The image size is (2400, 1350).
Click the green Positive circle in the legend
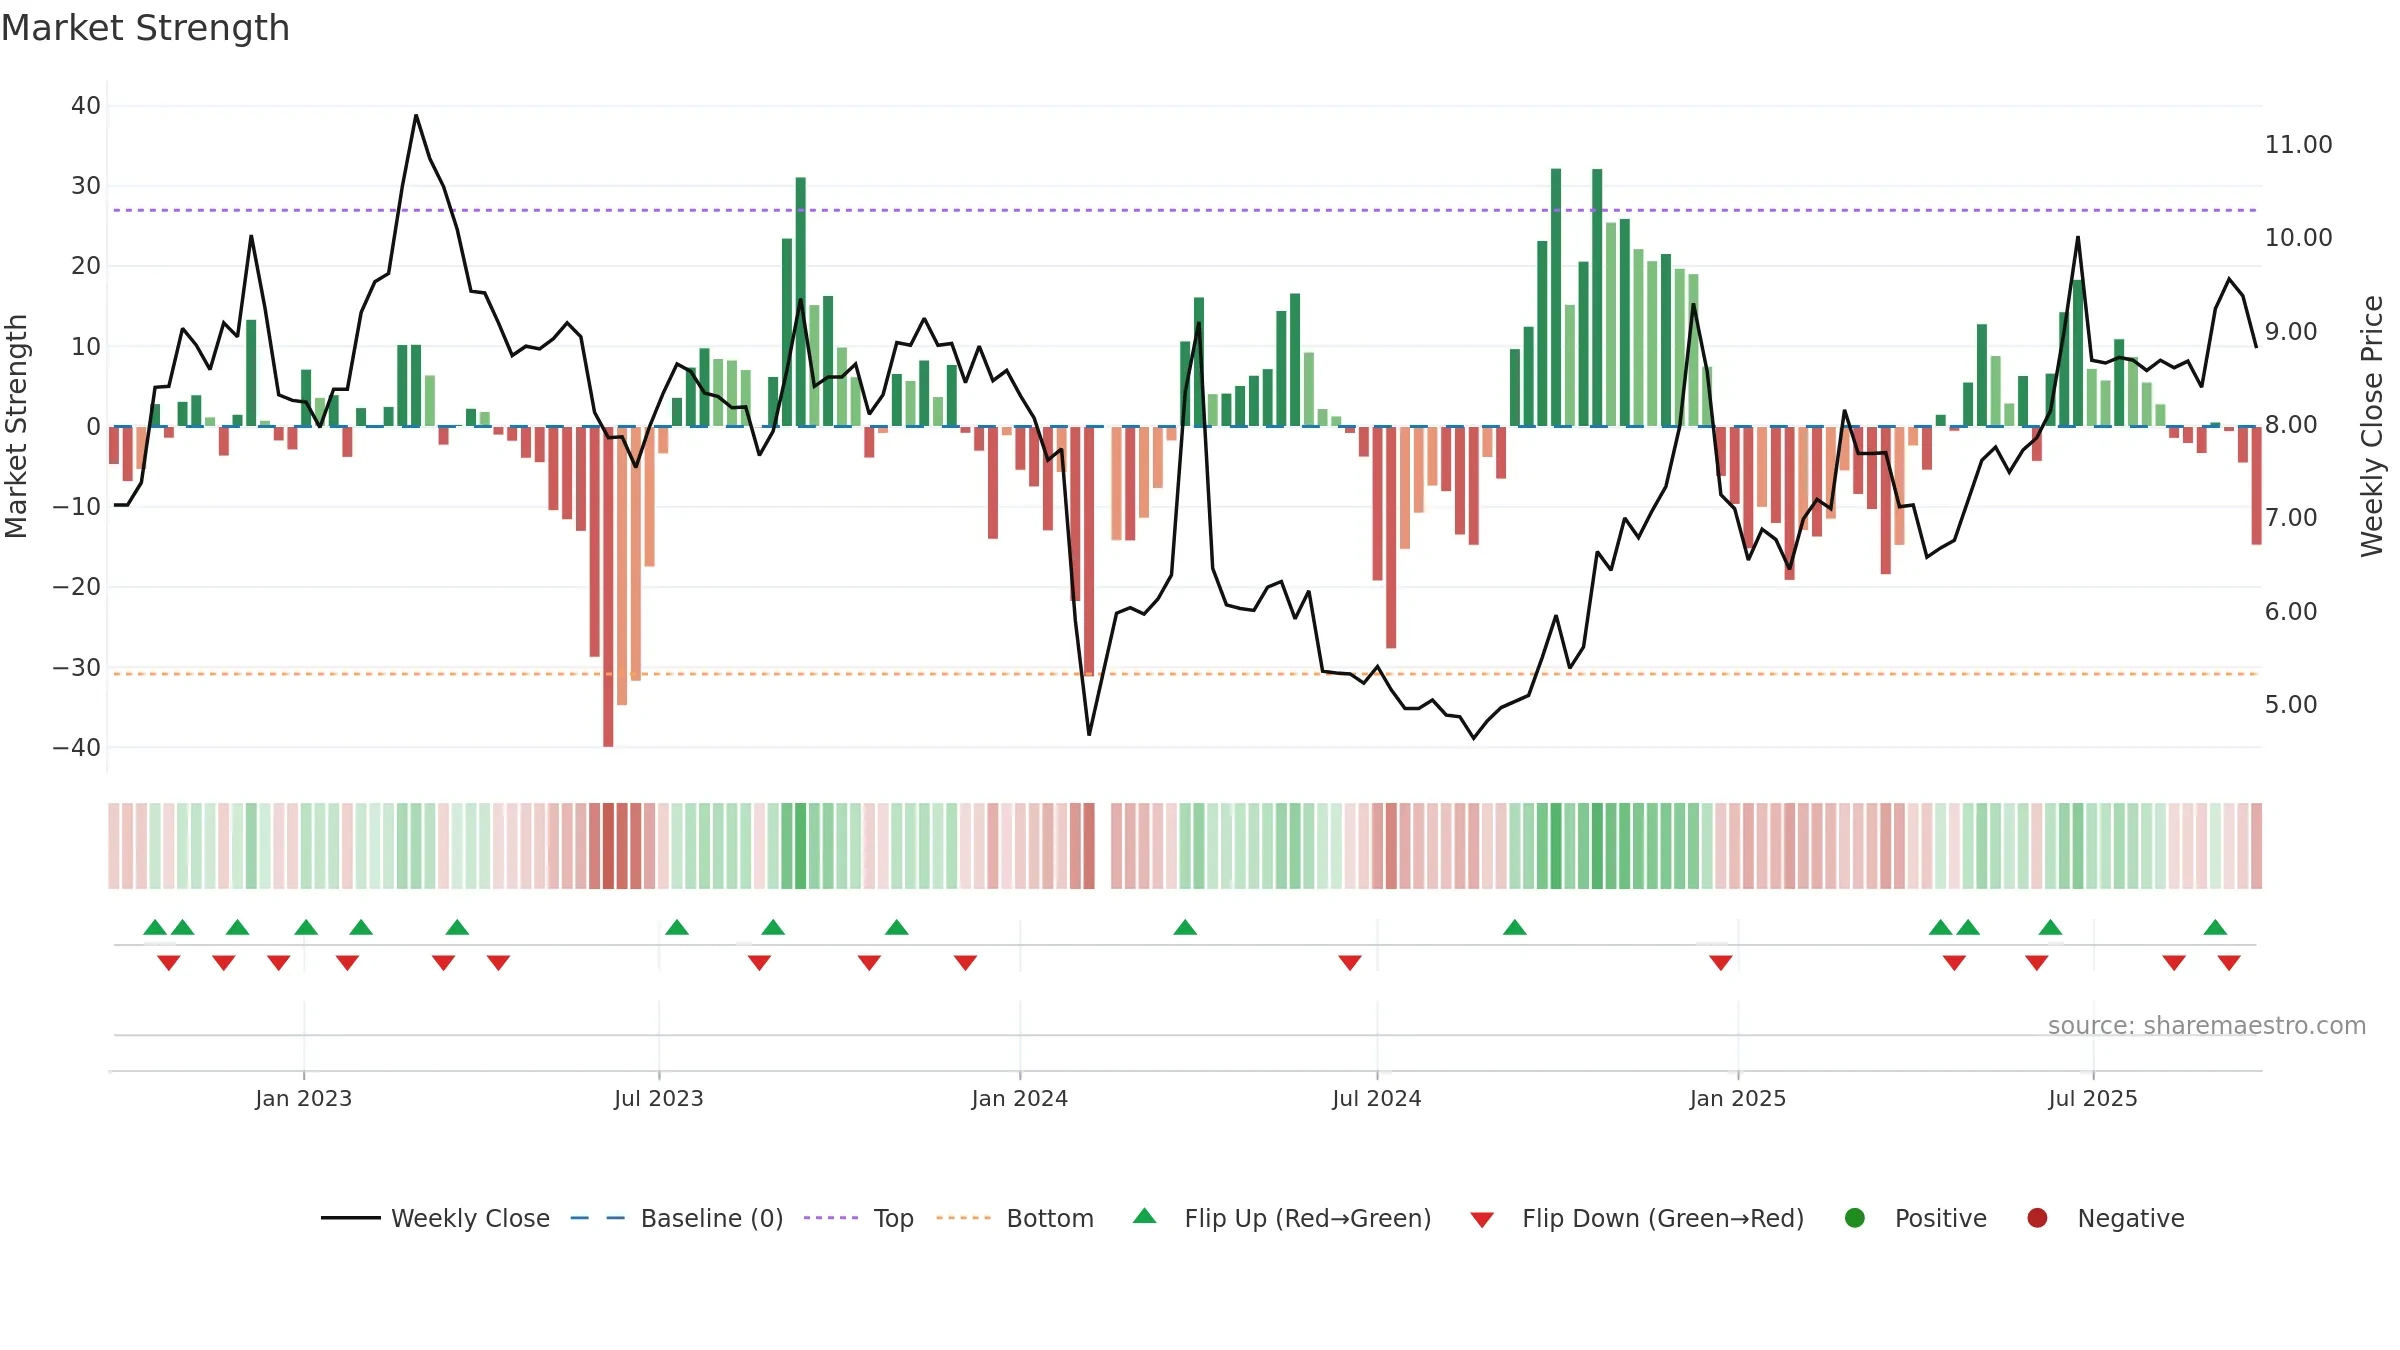(1855, 1218)
